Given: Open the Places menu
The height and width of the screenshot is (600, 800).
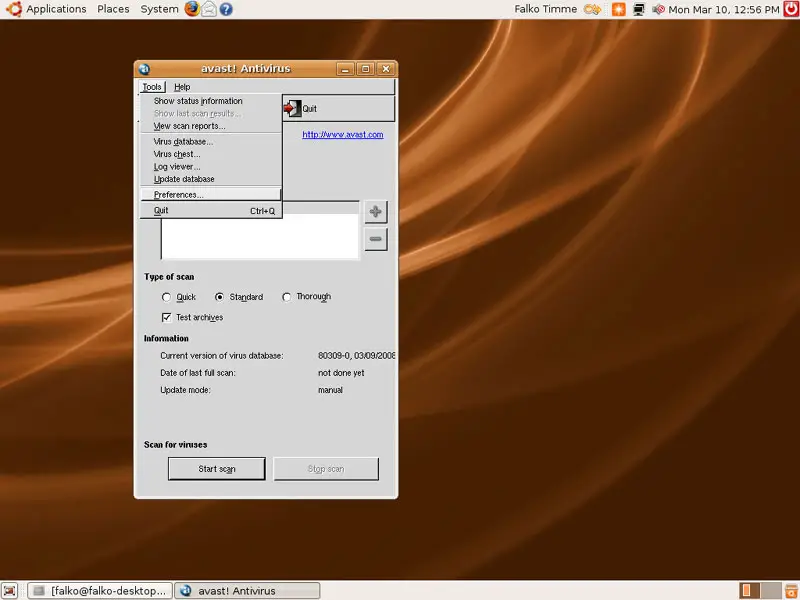Looking at the screenshot, I should pos(113,9).
